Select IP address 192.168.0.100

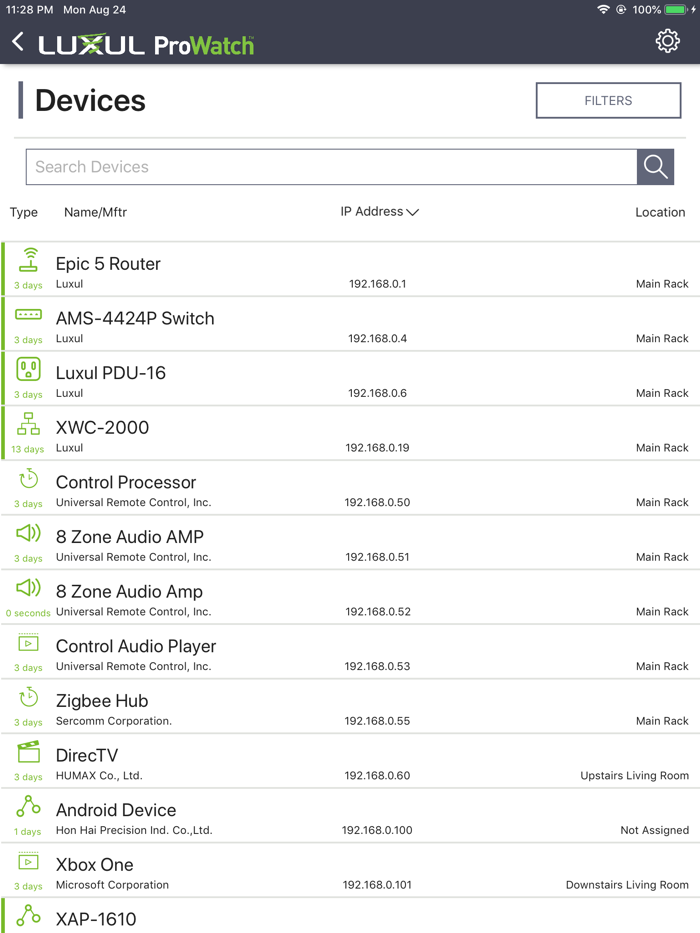point(377,831)
